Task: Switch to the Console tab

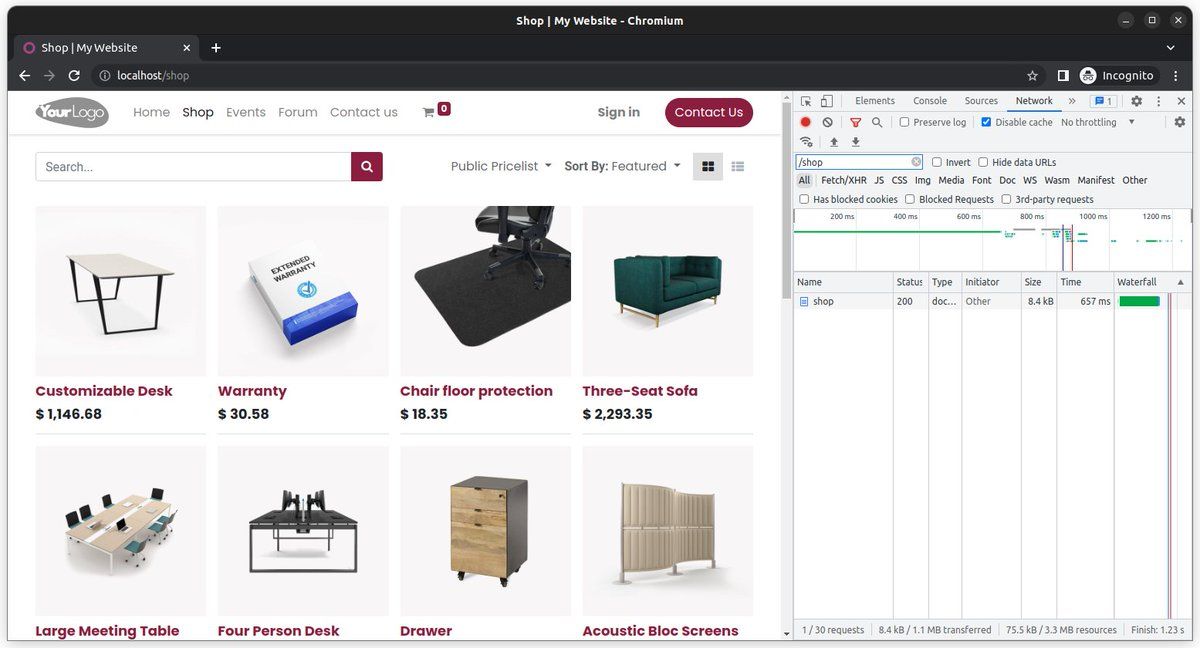Action: point(930,101)
